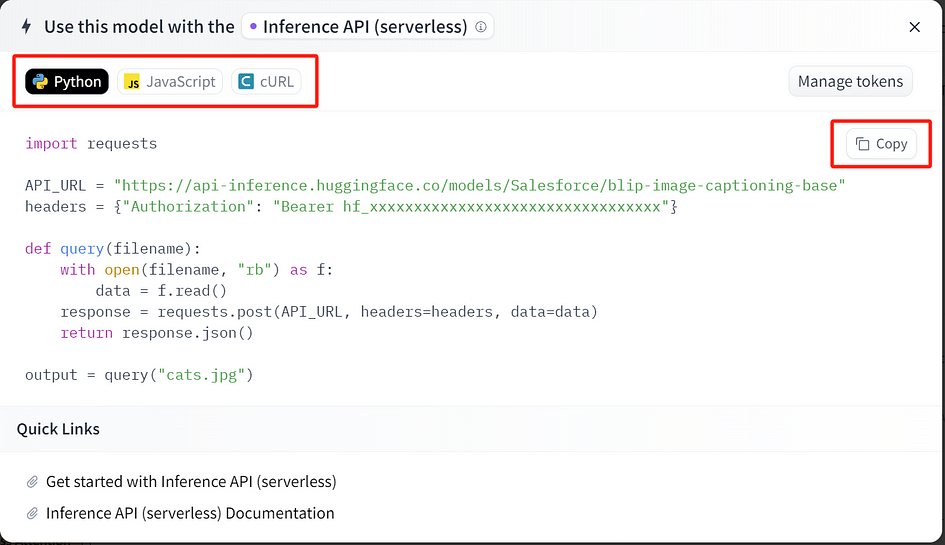Open Manage tokens

(850, 81)
